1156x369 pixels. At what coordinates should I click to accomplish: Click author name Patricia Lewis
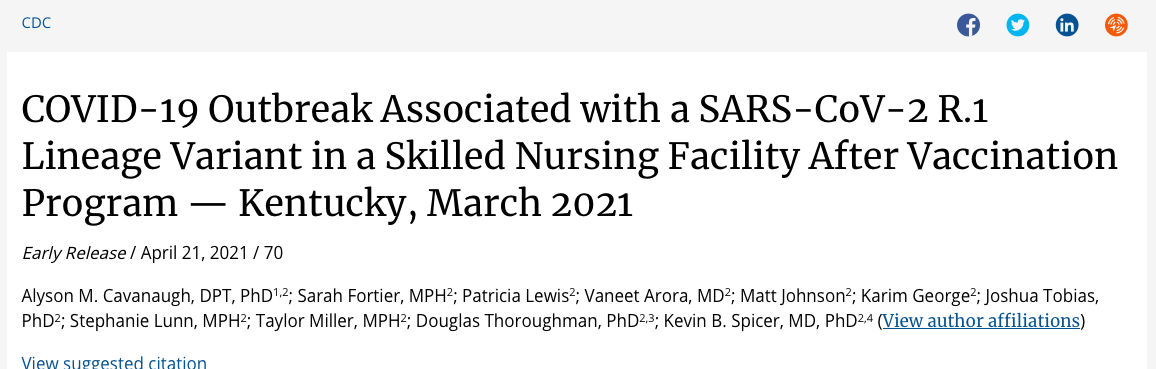(x=515, y=297)
